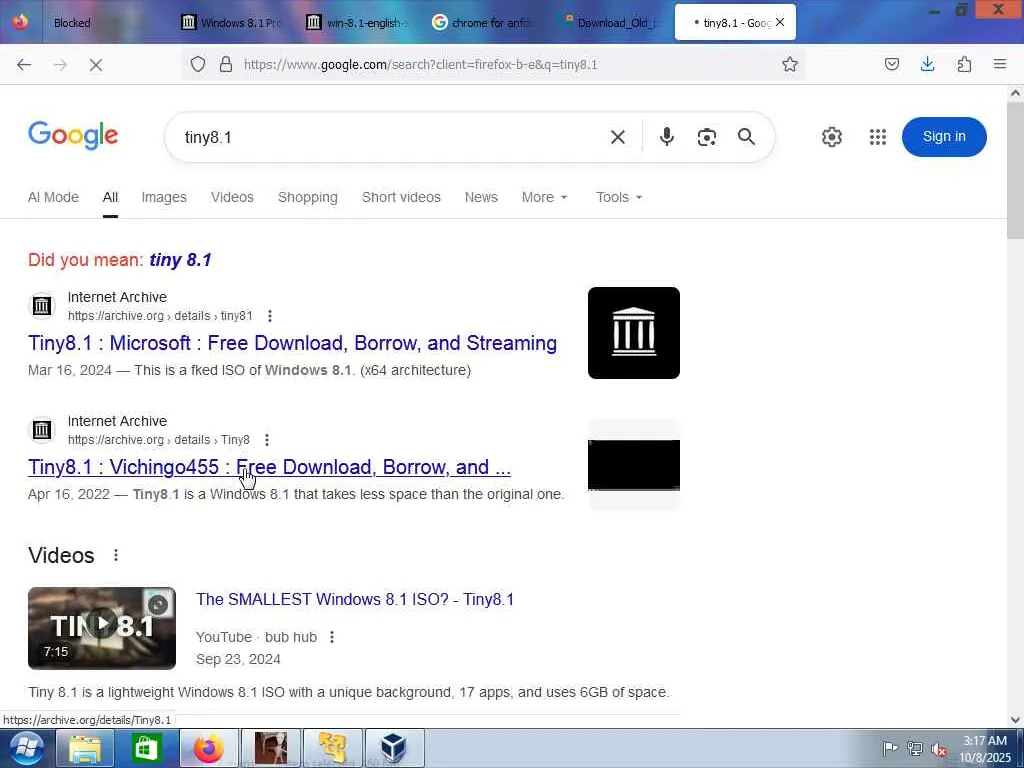This screenshot has width=1024, height=768.
Task: Open options dots for archive.org tiny81 result
Action: 270,316
